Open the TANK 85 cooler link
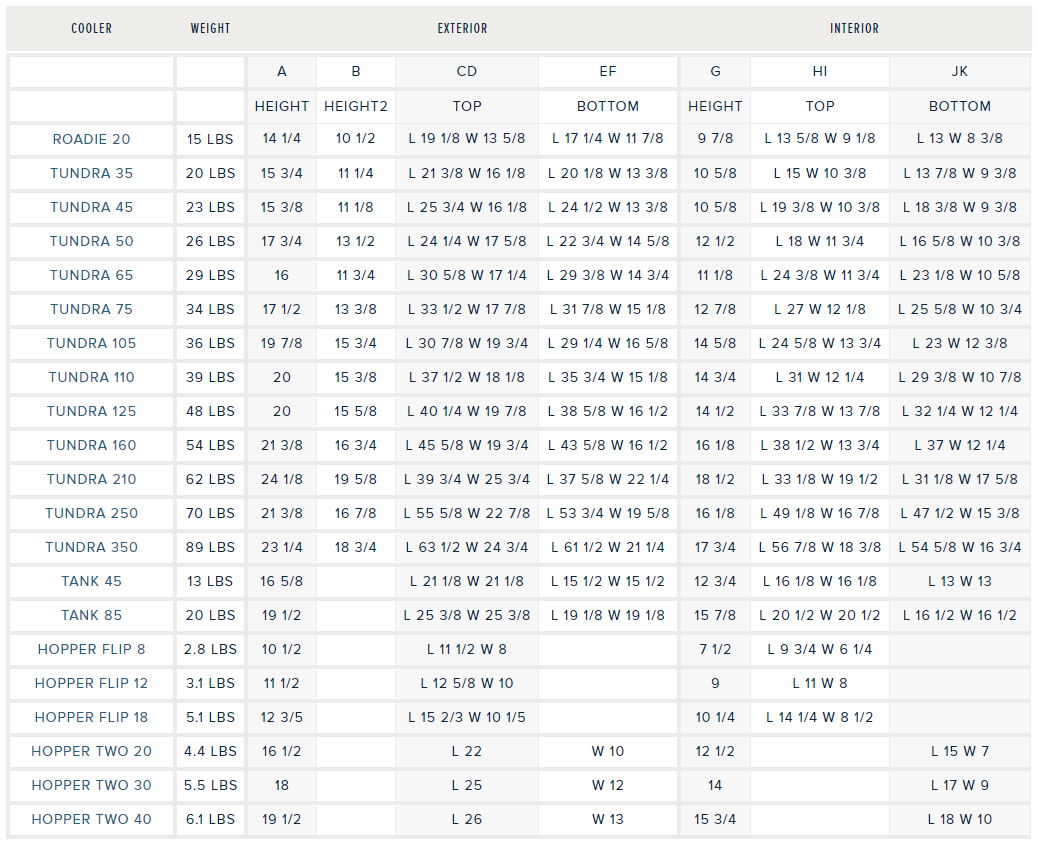 (x=91, y=615)
